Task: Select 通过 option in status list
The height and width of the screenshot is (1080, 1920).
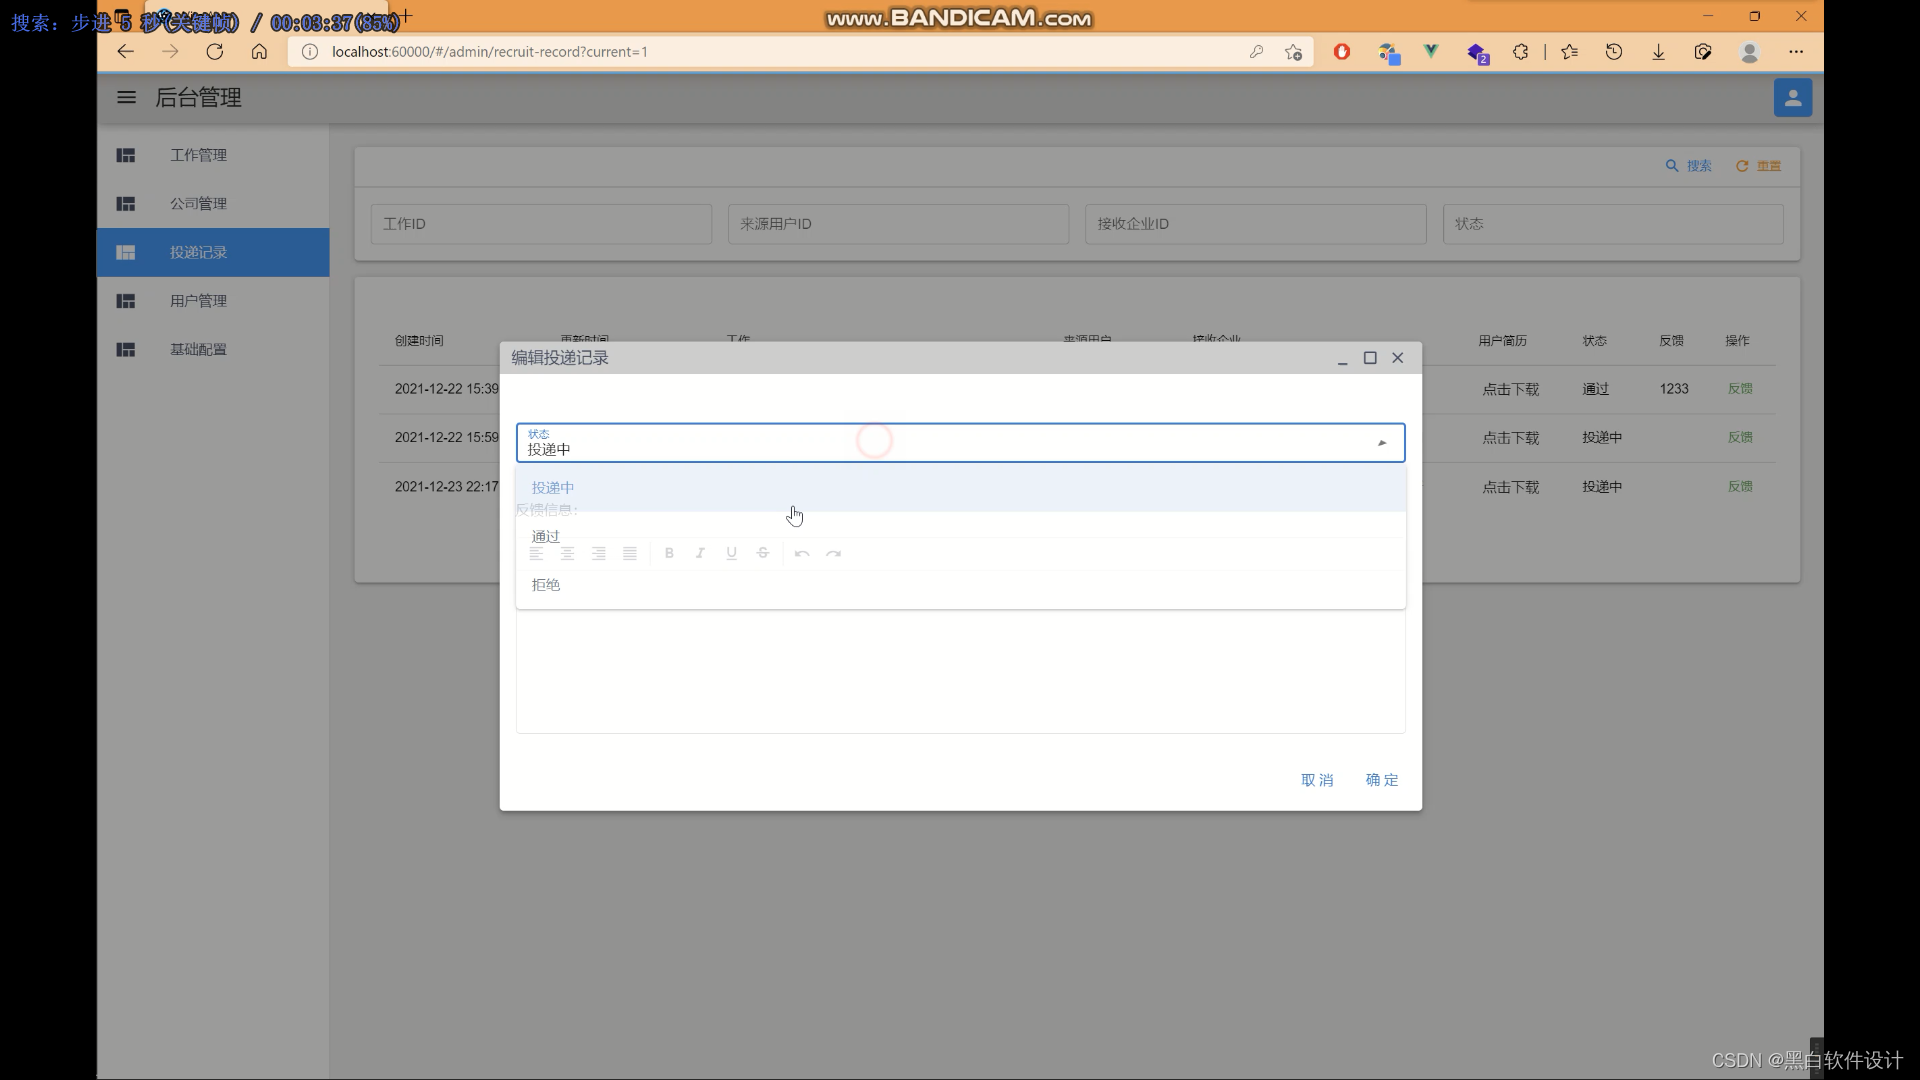Action: pyautogui.click(x=960, y=536)
